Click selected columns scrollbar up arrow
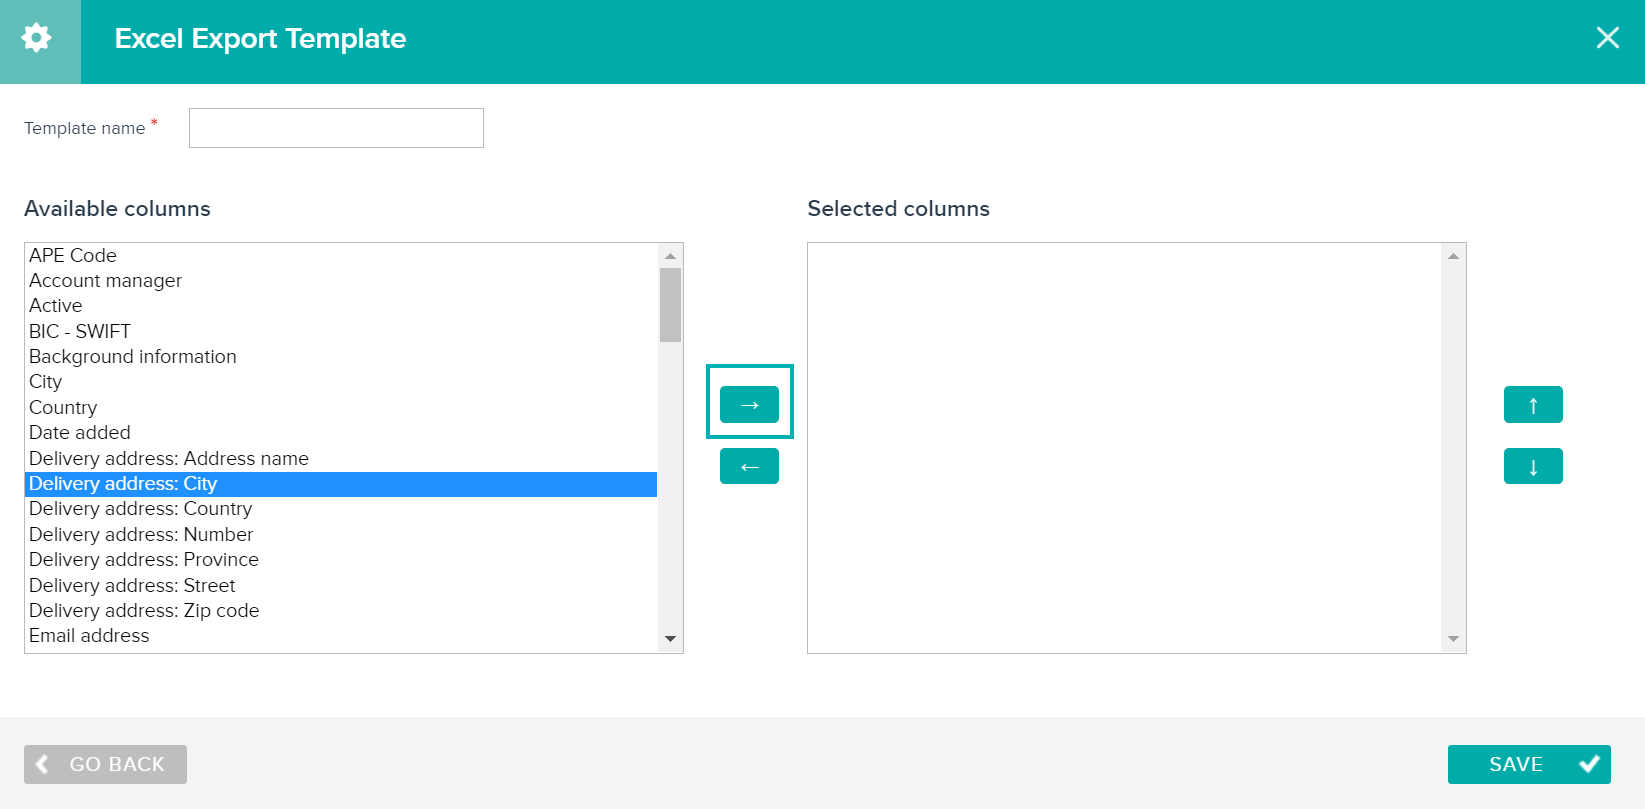1645x809 pixels. click(1453, 256)
